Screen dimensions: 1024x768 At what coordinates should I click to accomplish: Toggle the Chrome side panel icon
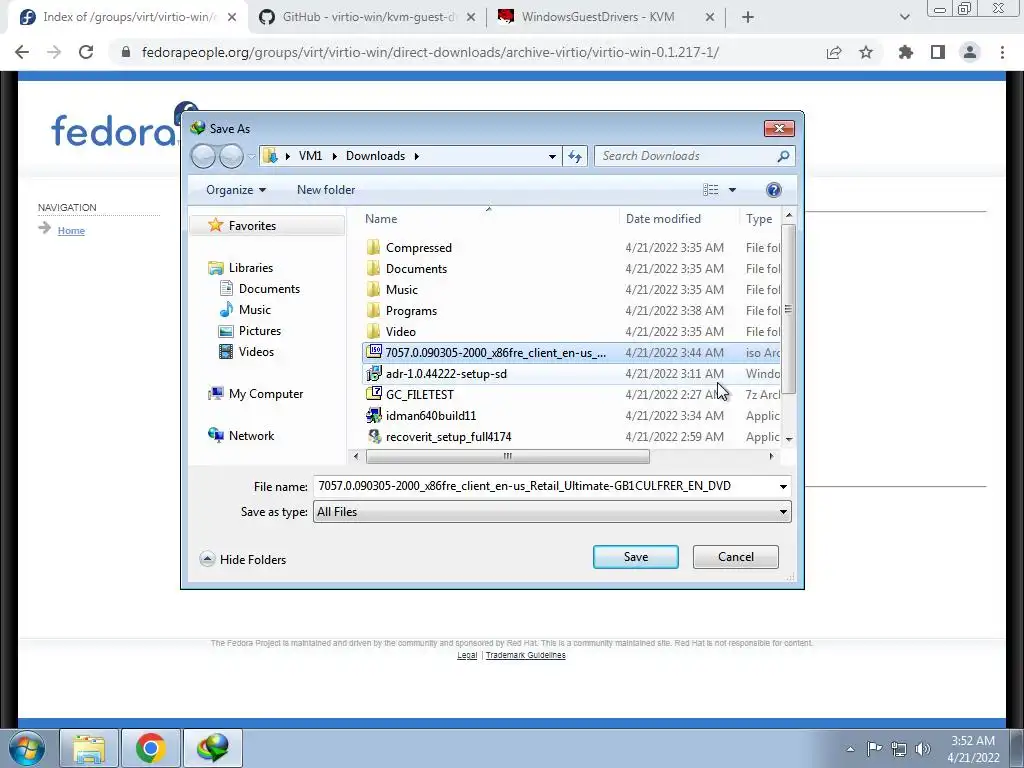coord(938,52)
